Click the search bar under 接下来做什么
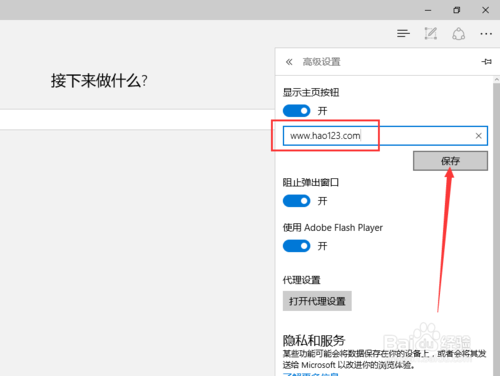This screenshot has width=500, height=376. point(137,119)
